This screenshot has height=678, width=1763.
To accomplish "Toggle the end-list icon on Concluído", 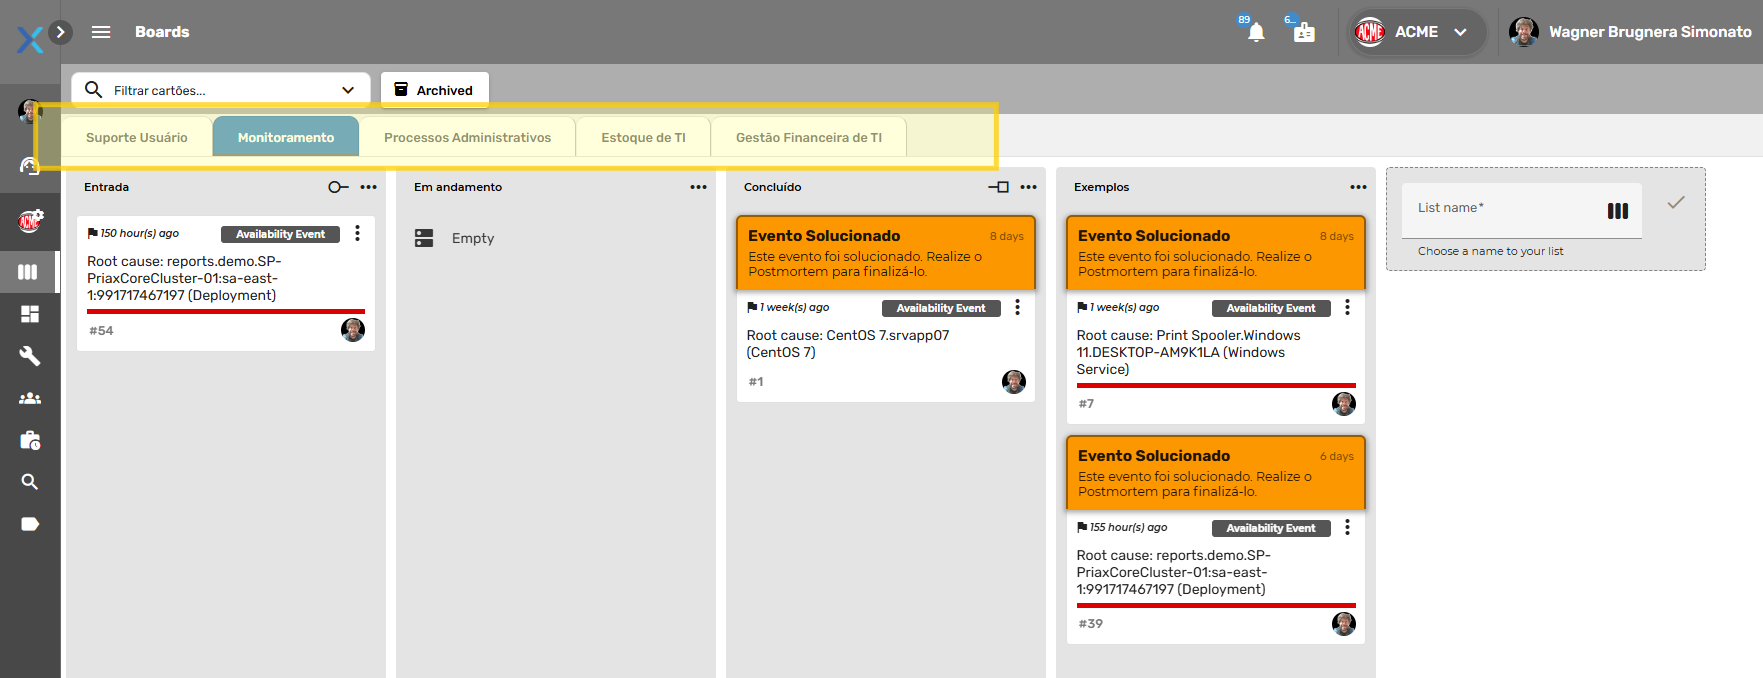I will [998, 187].
